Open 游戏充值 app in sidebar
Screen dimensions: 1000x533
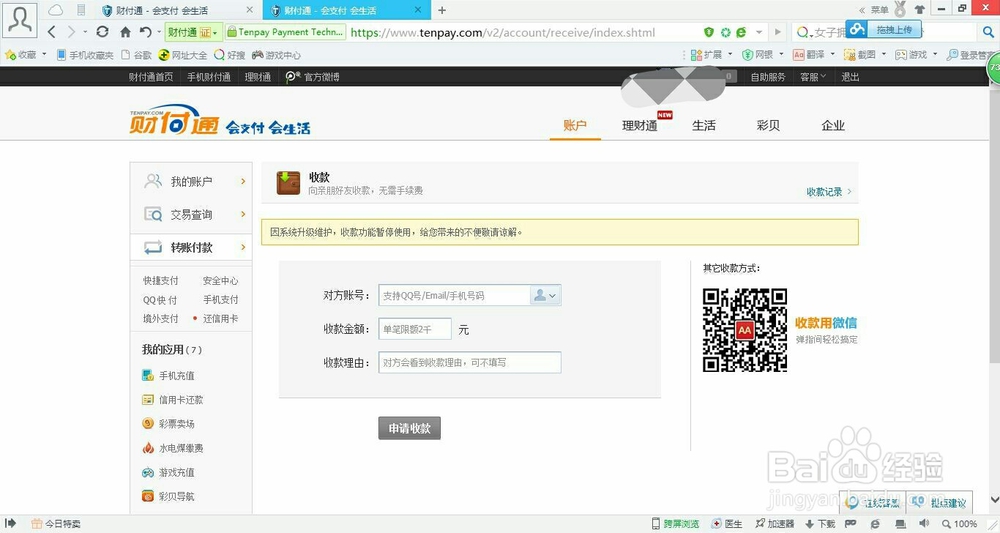click(x=168, y=472)
